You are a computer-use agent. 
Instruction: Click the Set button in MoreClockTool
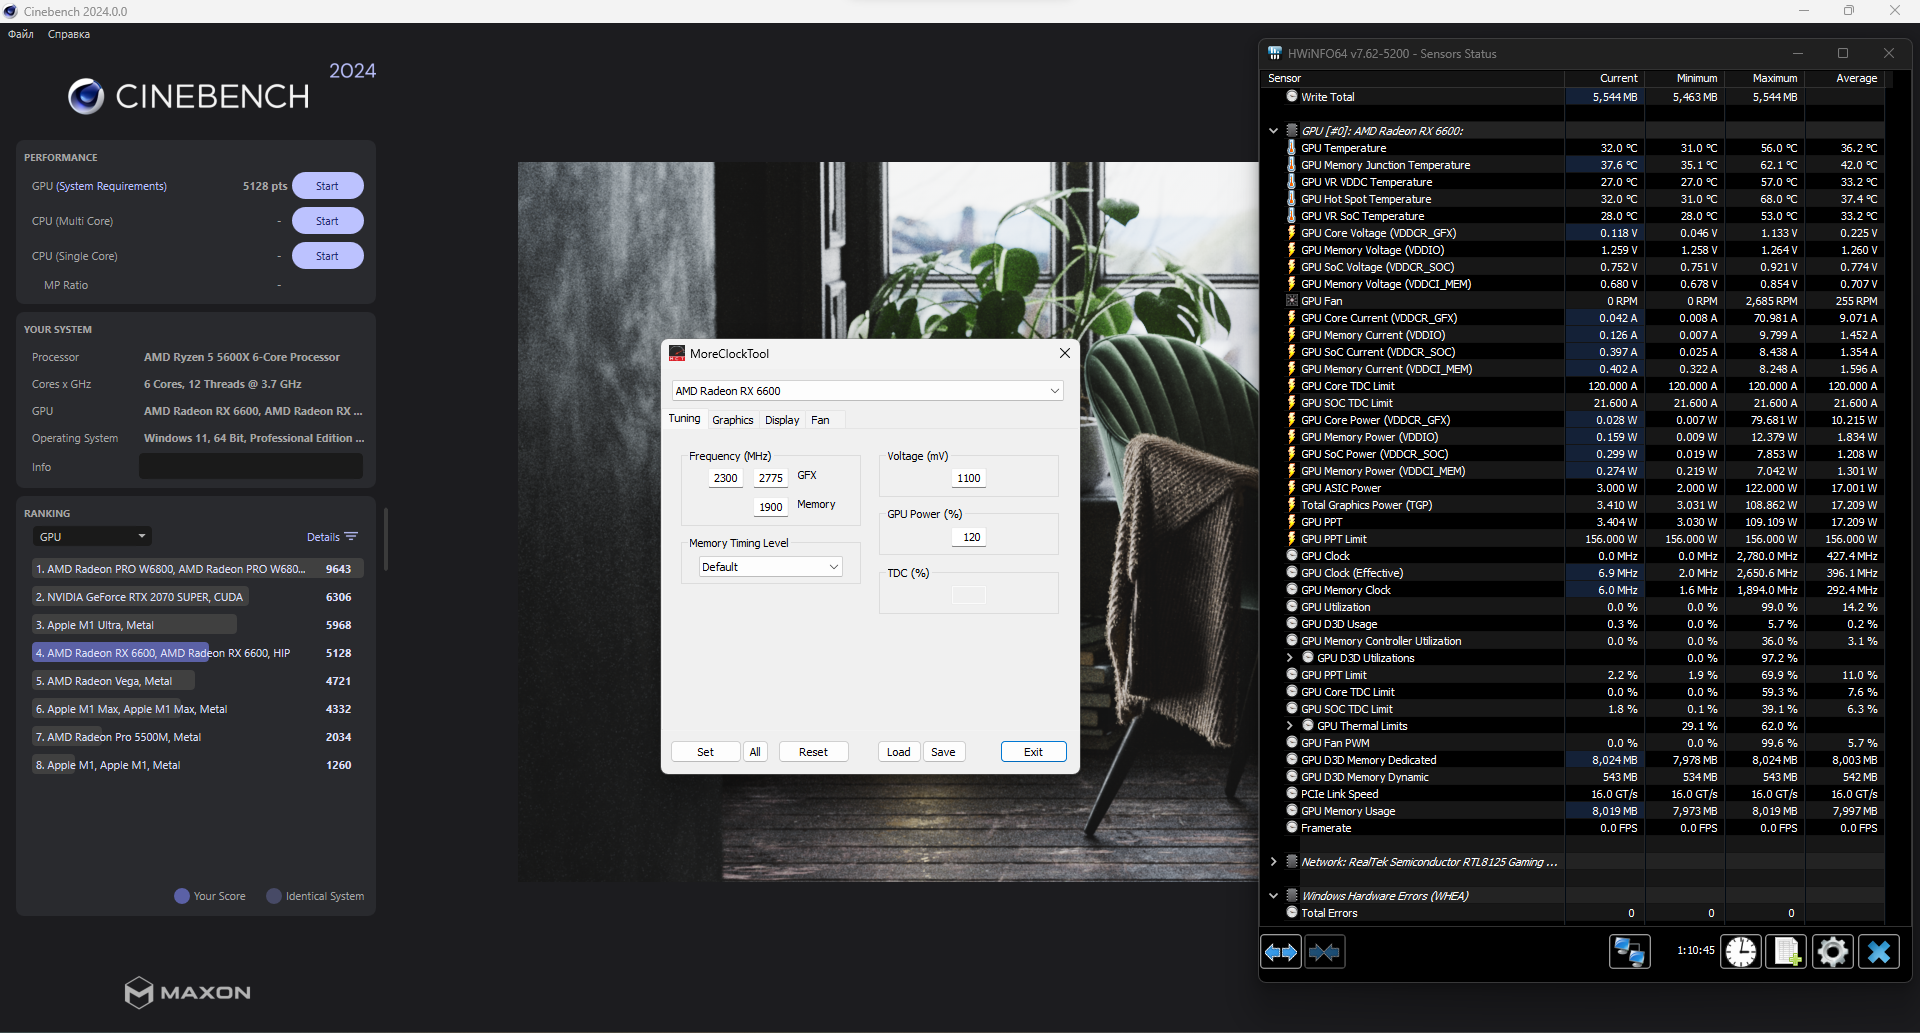click(705, 752)
